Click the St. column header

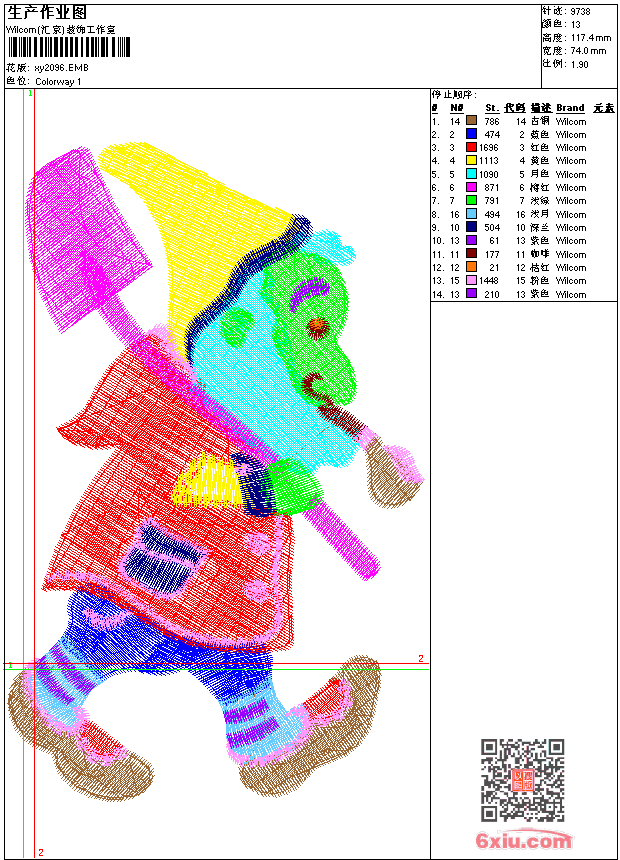point(492,108)
